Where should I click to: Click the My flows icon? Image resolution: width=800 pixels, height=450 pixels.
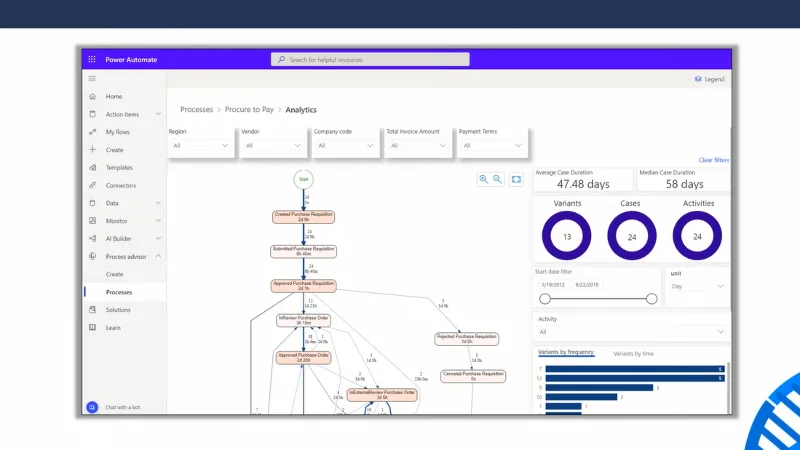pyautogui.click(x=92, y=132)
